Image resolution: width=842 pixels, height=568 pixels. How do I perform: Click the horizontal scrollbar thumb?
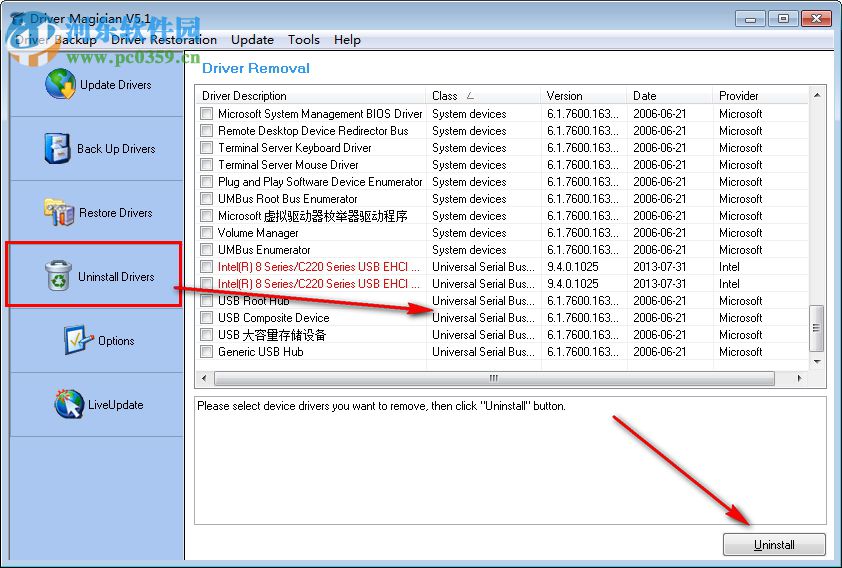tap(494, 378)
